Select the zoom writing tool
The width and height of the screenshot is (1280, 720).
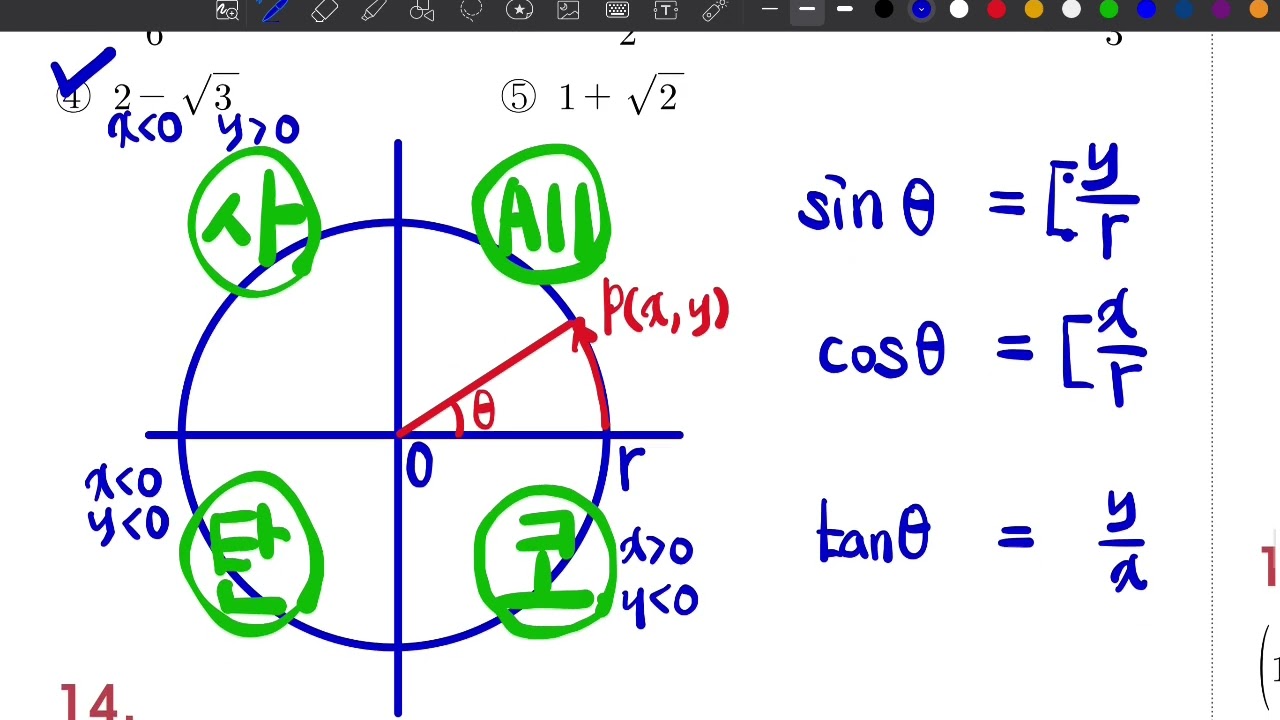pyautogui.click(x=228, y=10)
